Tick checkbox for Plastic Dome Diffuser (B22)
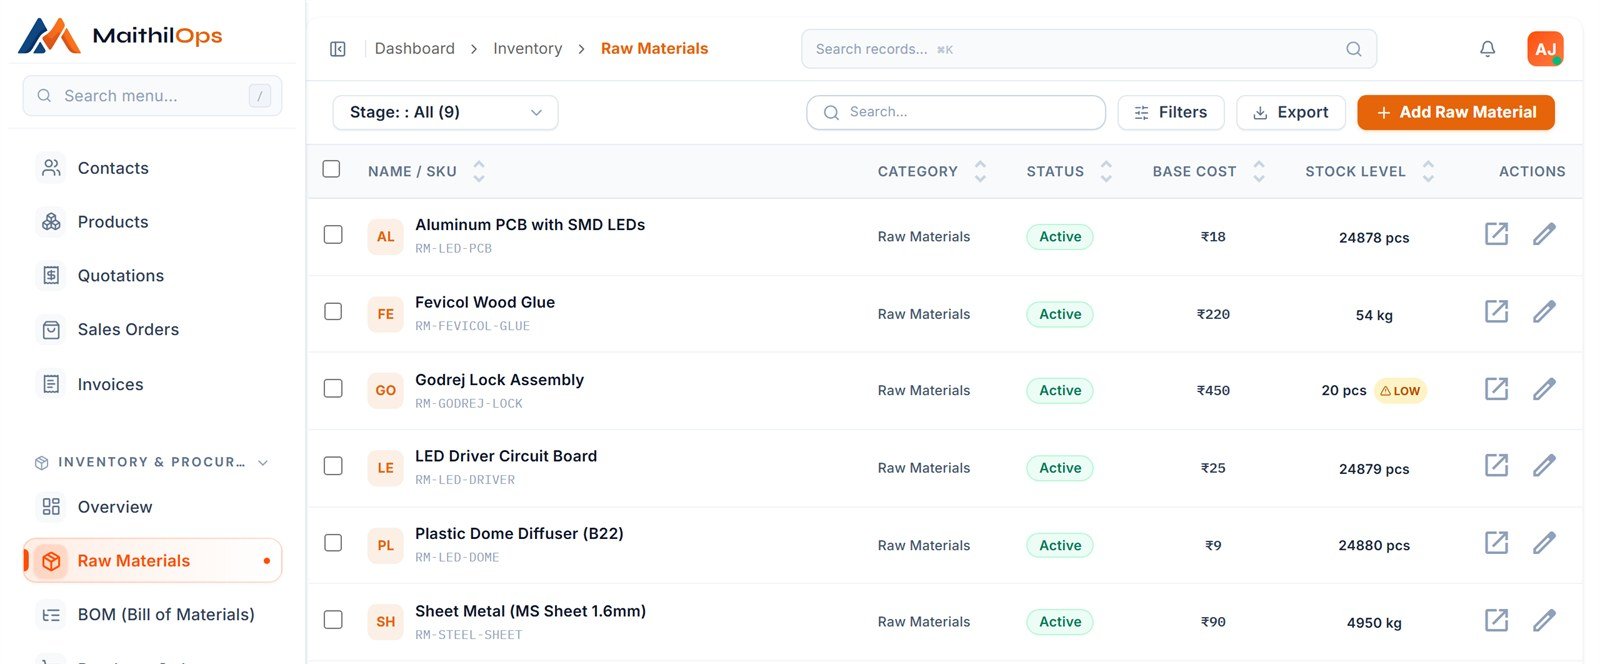Viewport: 1600px width, 664px height. [333, 543]
